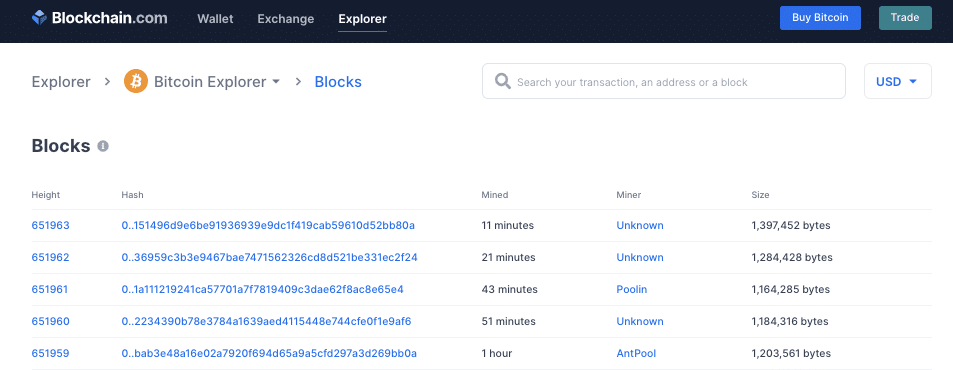Click the '51 minutes' mined time
Screen dimensions: 953x370
tap(508, 321)
